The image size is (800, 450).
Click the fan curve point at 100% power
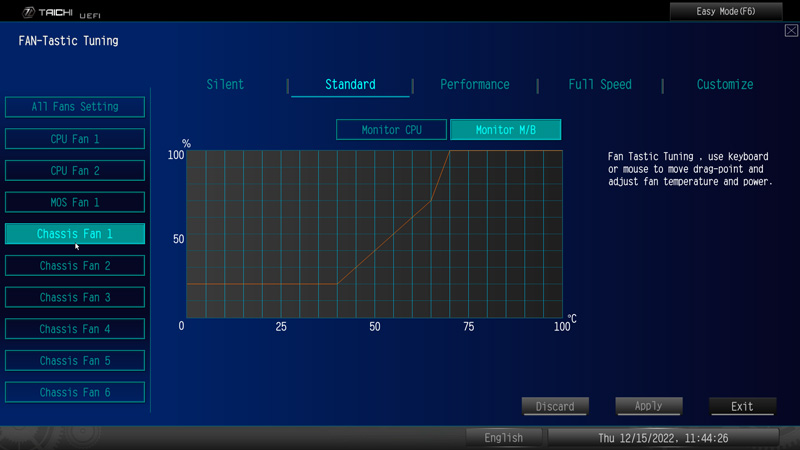(x=449, y=151)
